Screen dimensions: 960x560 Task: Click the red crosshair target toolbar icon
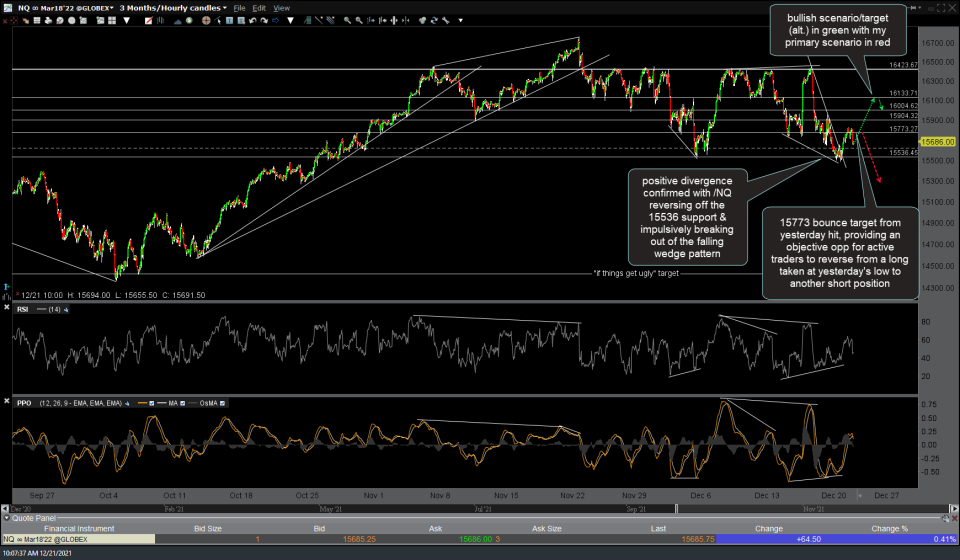click(14, 20)
